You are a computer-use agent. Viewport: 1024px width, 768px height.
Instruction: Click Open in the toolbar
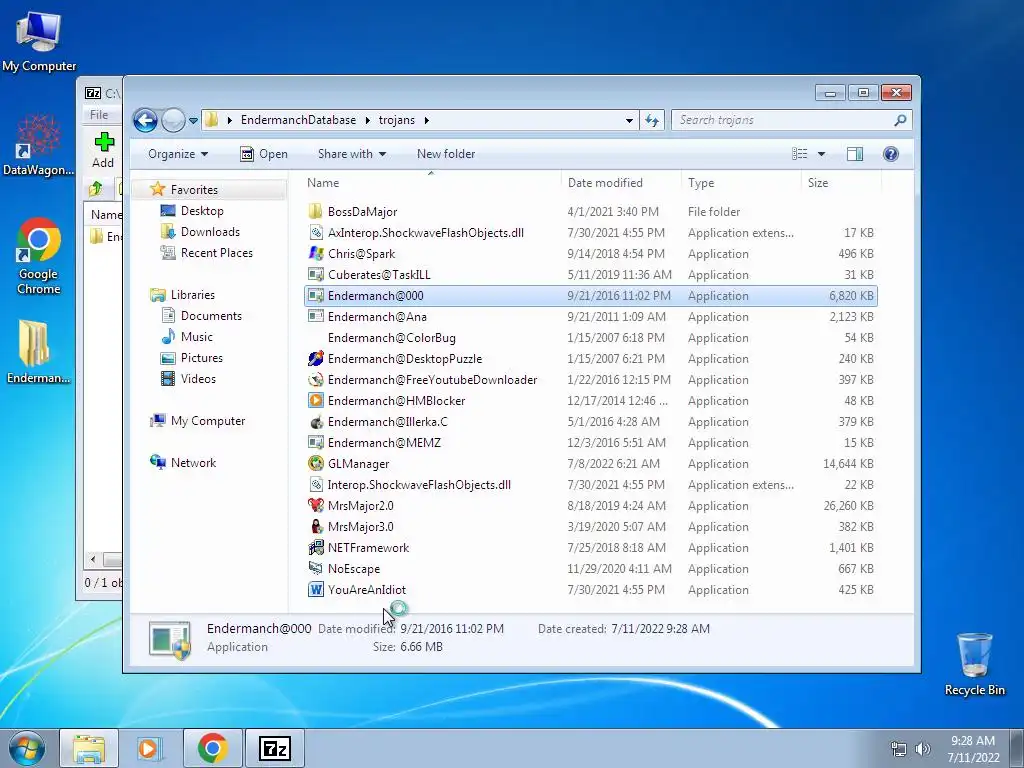[x=264, y=154]
